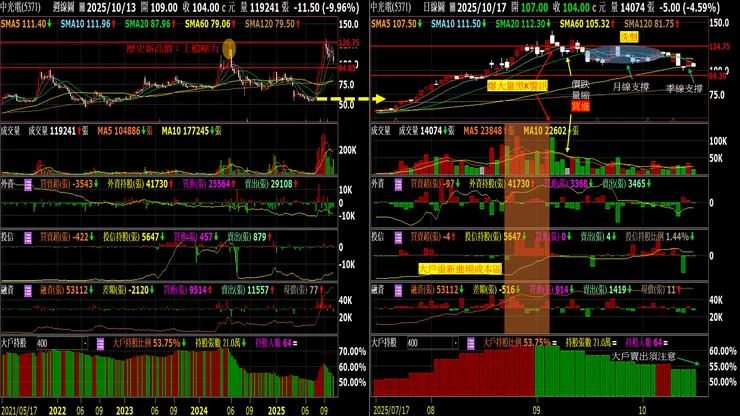Select SMA5 107.50 in daily chart

[x=396, y=23]
